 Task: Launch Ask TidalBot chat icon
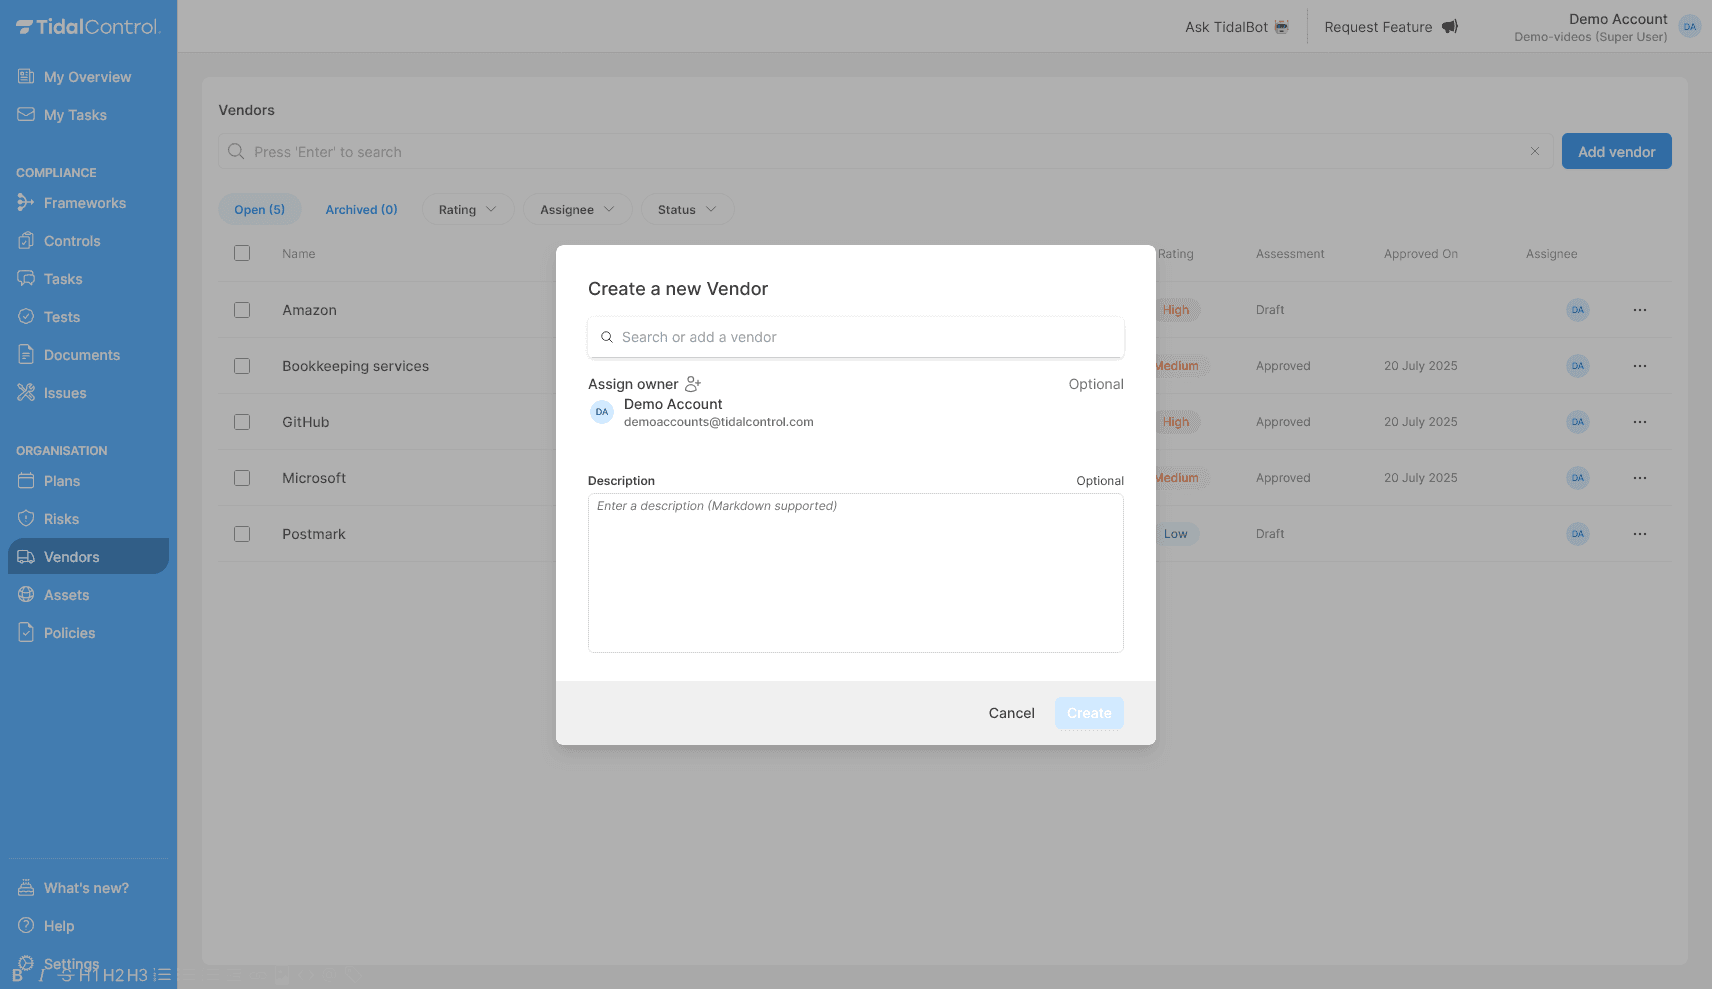pyautogui.click(x=1281, y=27)
